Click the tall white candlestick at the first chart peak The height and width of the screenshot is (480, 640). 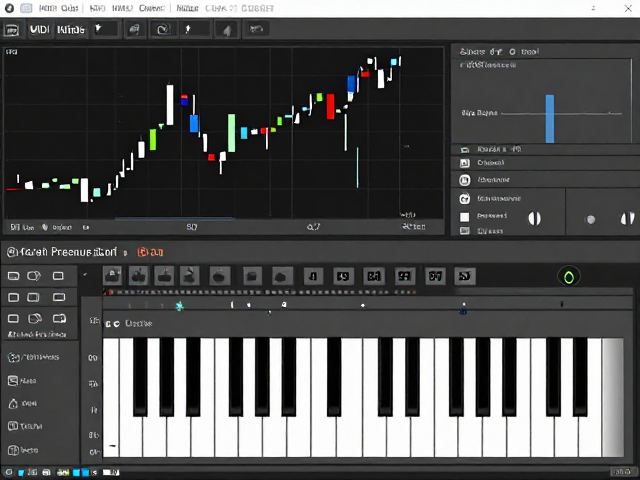[170, 104]
